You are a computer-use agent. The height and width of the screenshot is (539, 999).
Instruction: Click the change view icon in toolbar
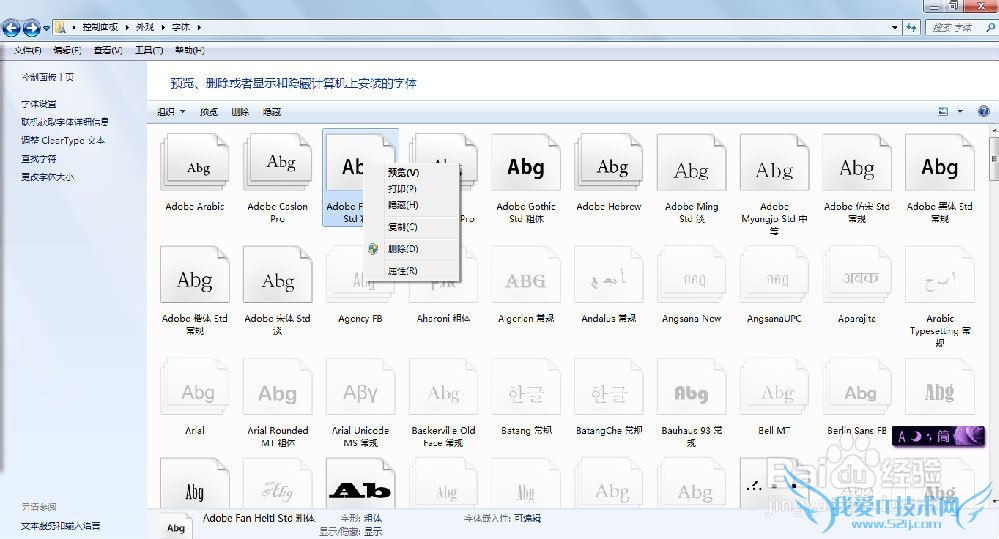click(x=943, y=111)
